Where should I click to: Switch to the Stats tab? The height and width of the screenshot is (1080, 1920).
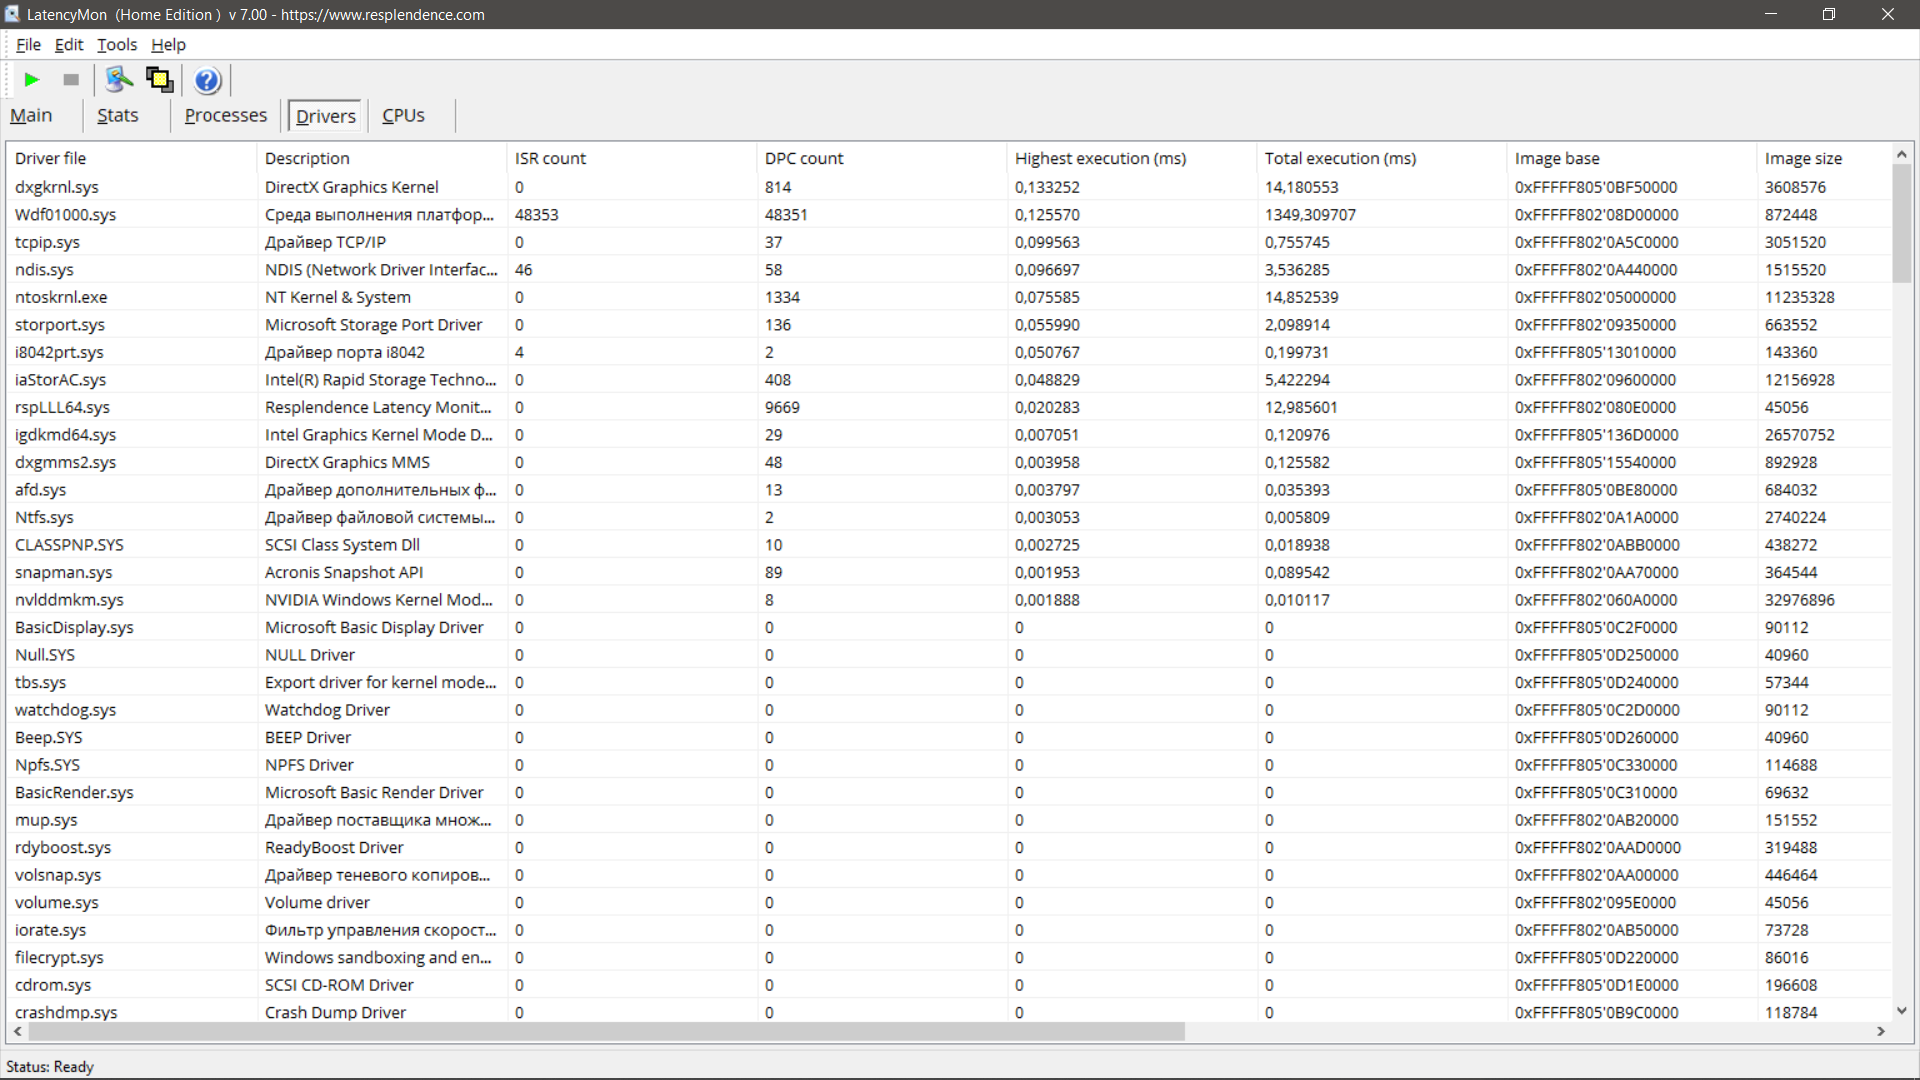pyautogui.click(x=118, y=116)
